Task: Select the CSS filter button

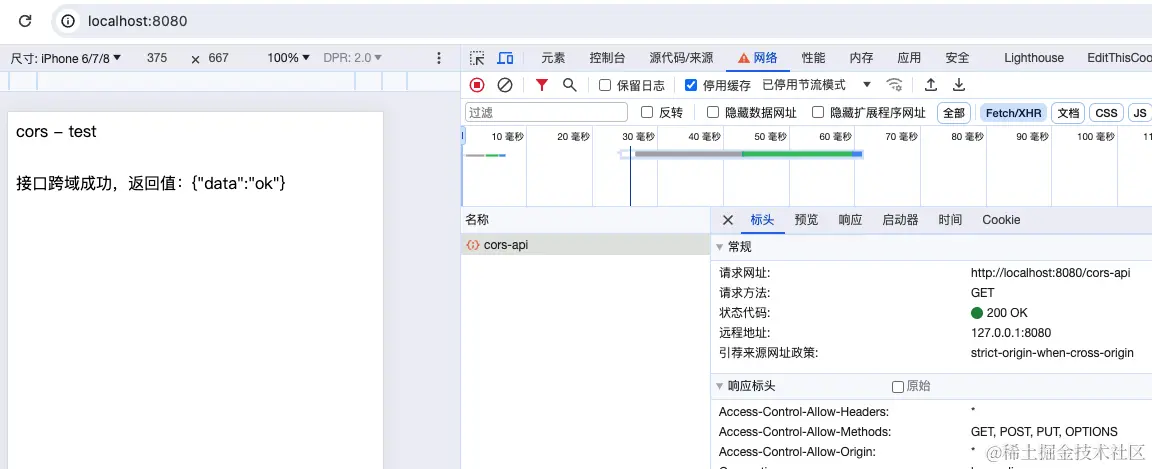Action: pyautogui.click(x=1106, y=112)
